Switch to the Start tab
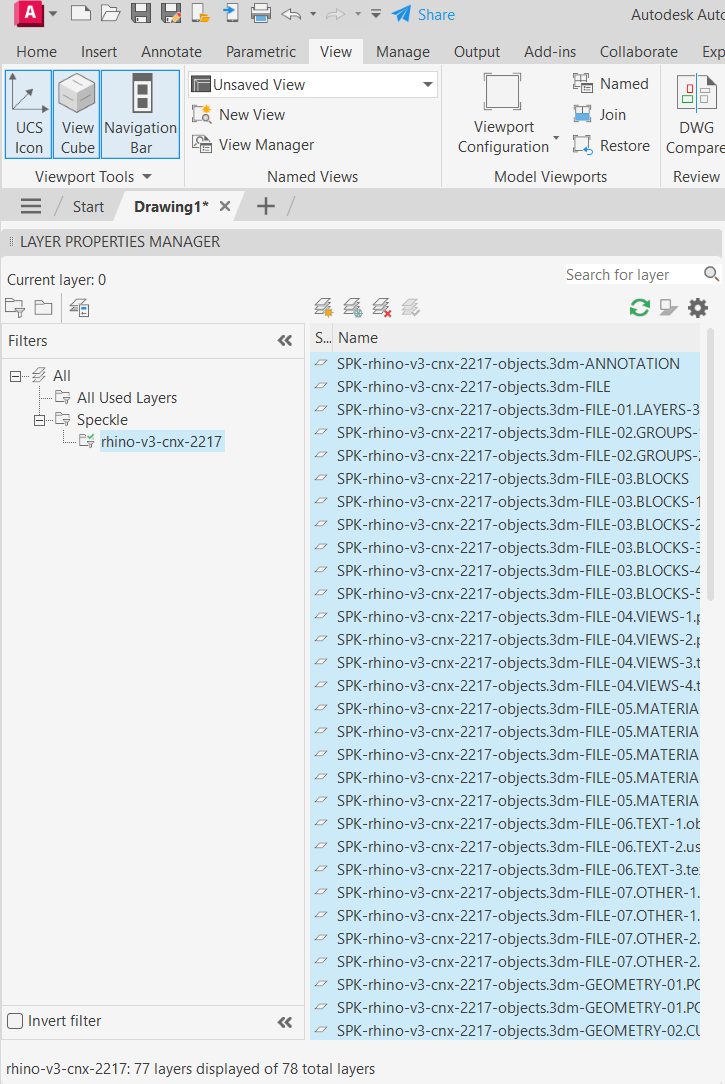Image resolution: width=725 pixels, height=1084 pixels. (88, 207)
